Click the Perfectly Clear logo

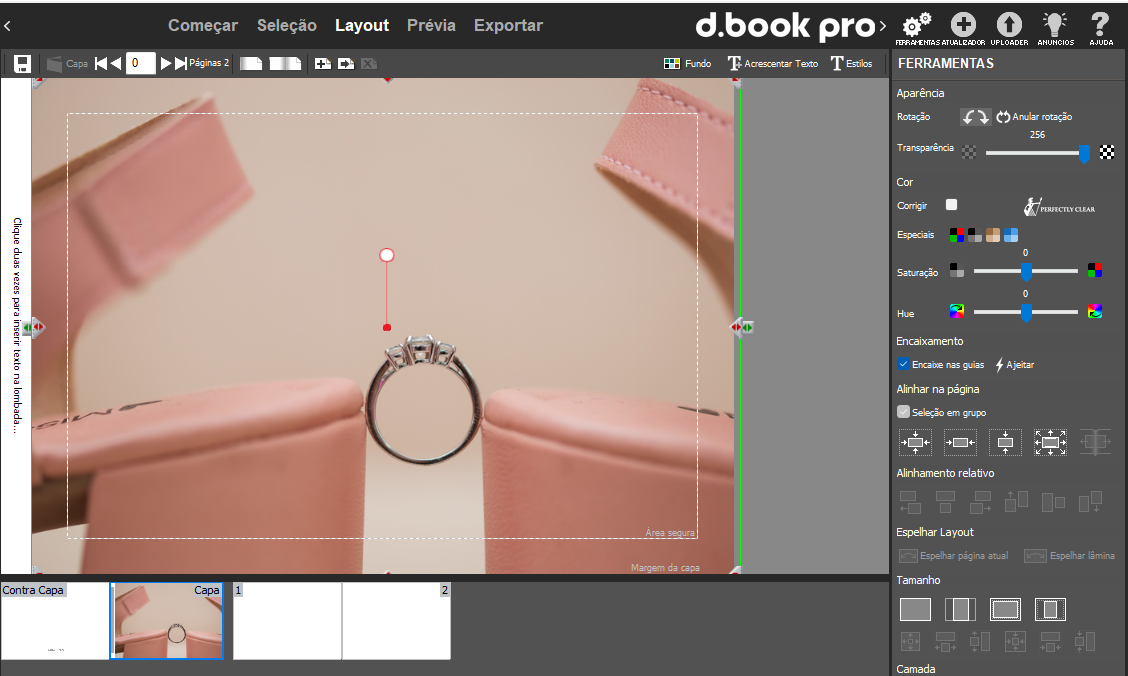click(x=1059, y=206)
